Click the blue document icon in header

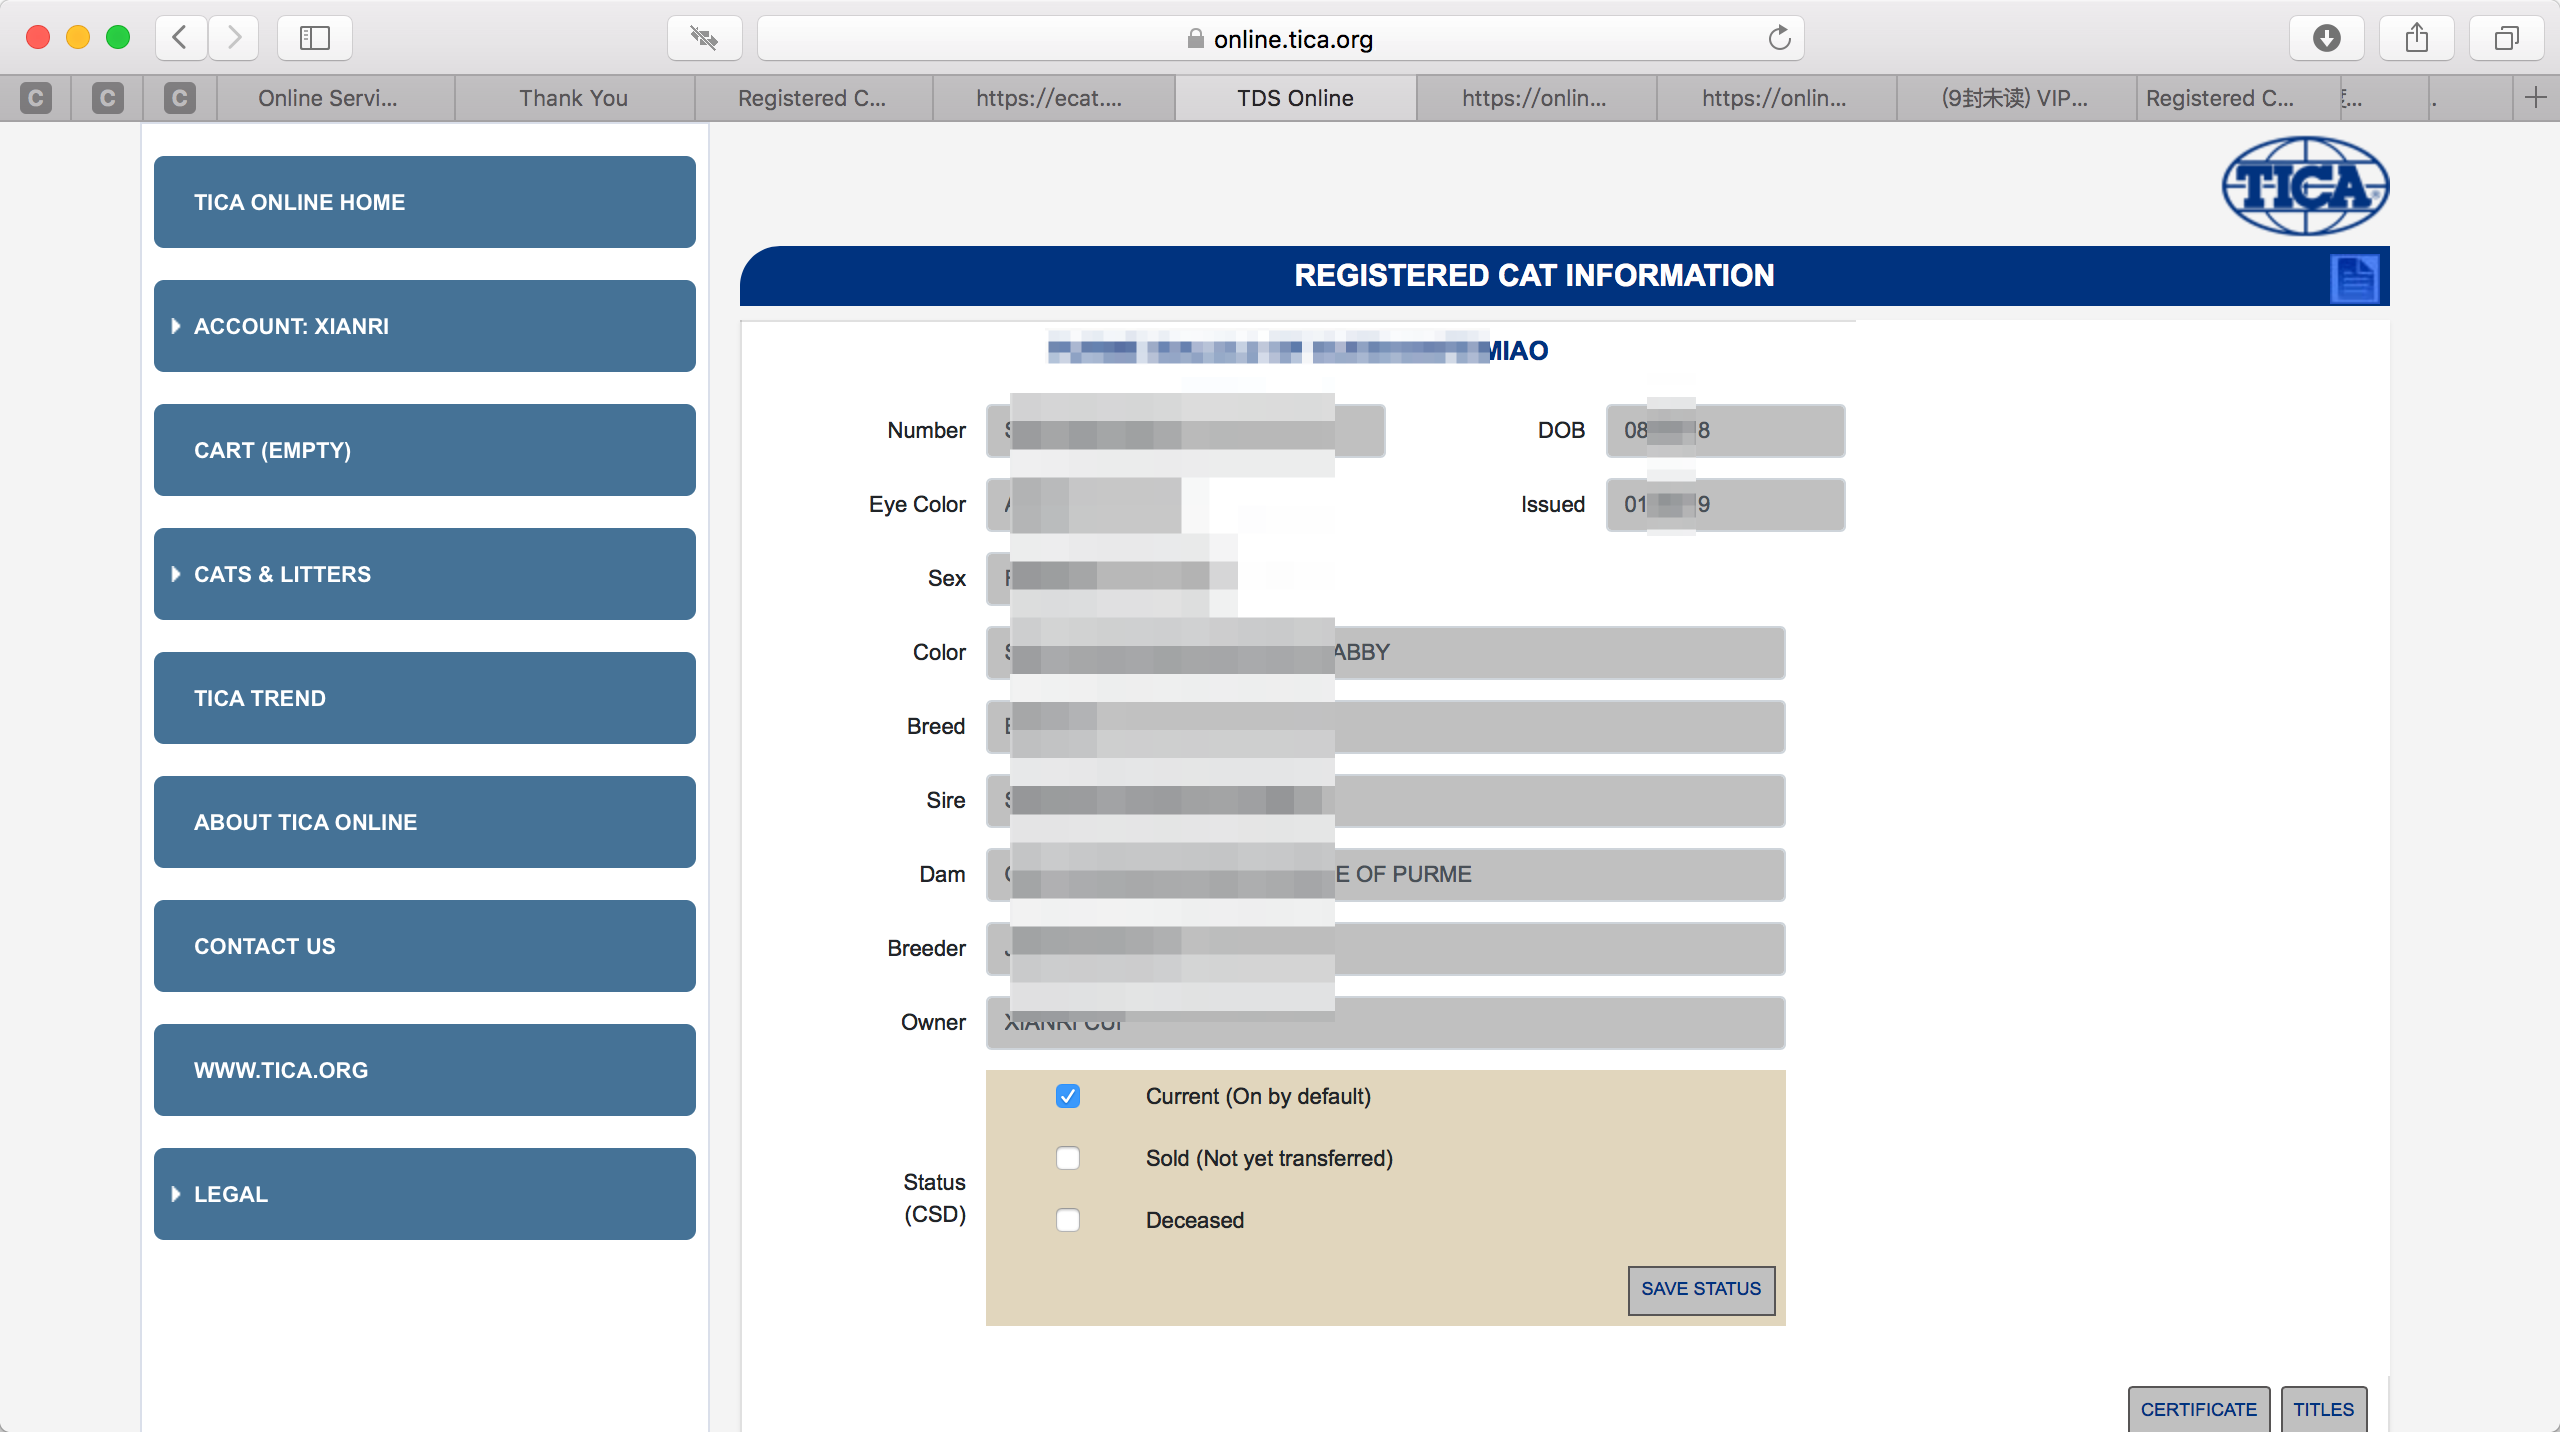point(2354,278)
